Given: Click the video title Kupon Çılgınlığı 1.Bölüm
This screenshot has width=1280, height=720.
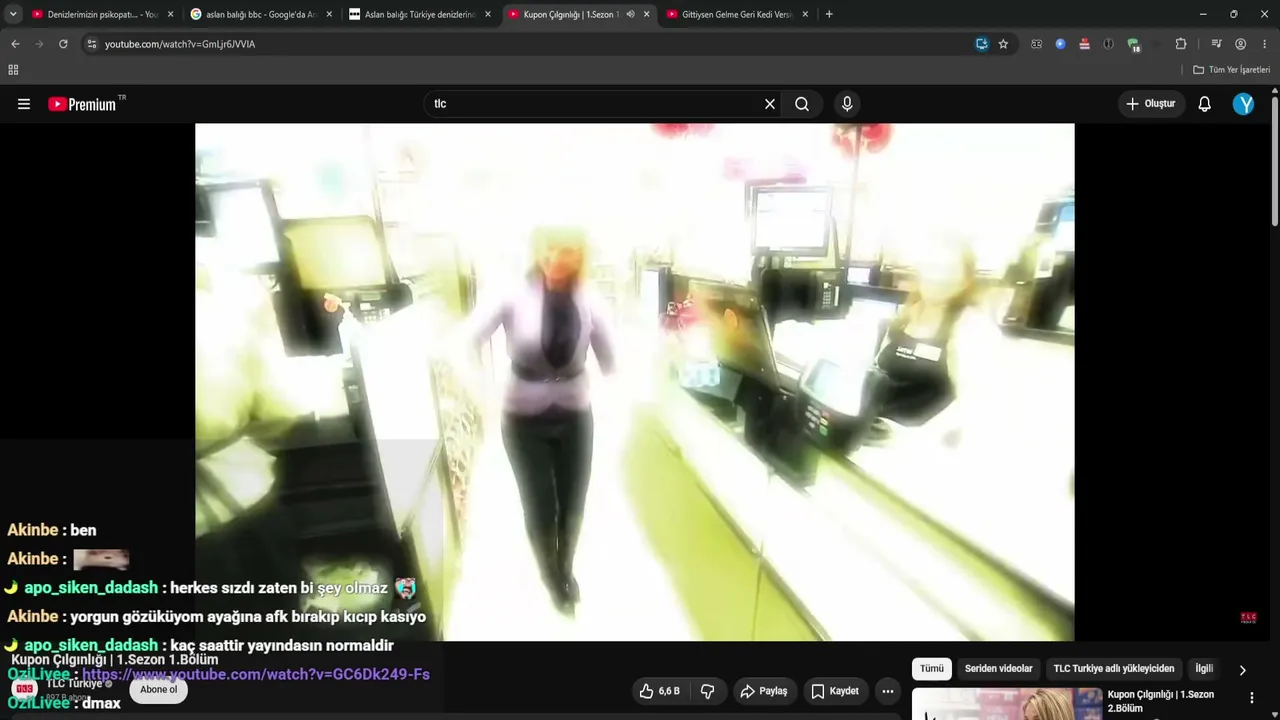Looking at the screenshot, I should click(x=115, y=660).
